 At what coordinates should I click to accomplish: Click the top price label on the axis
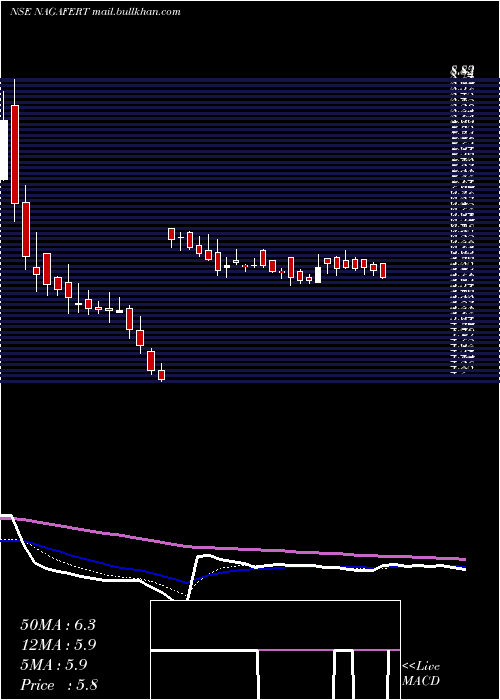462,71
